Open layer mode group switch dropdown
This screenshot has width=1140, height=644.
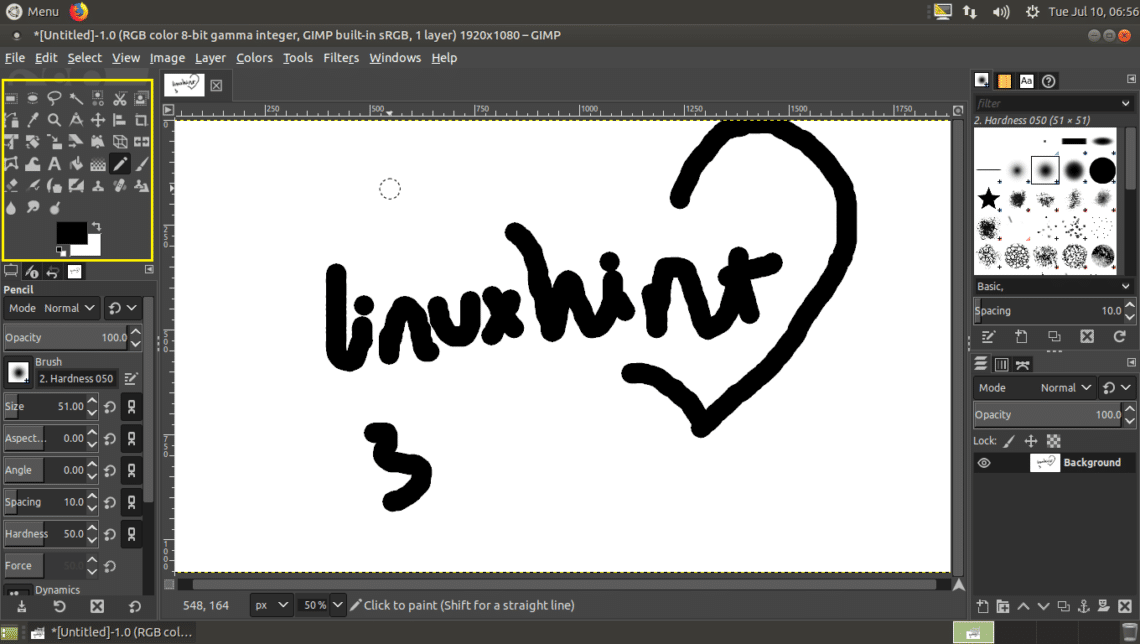[1117, 388]
